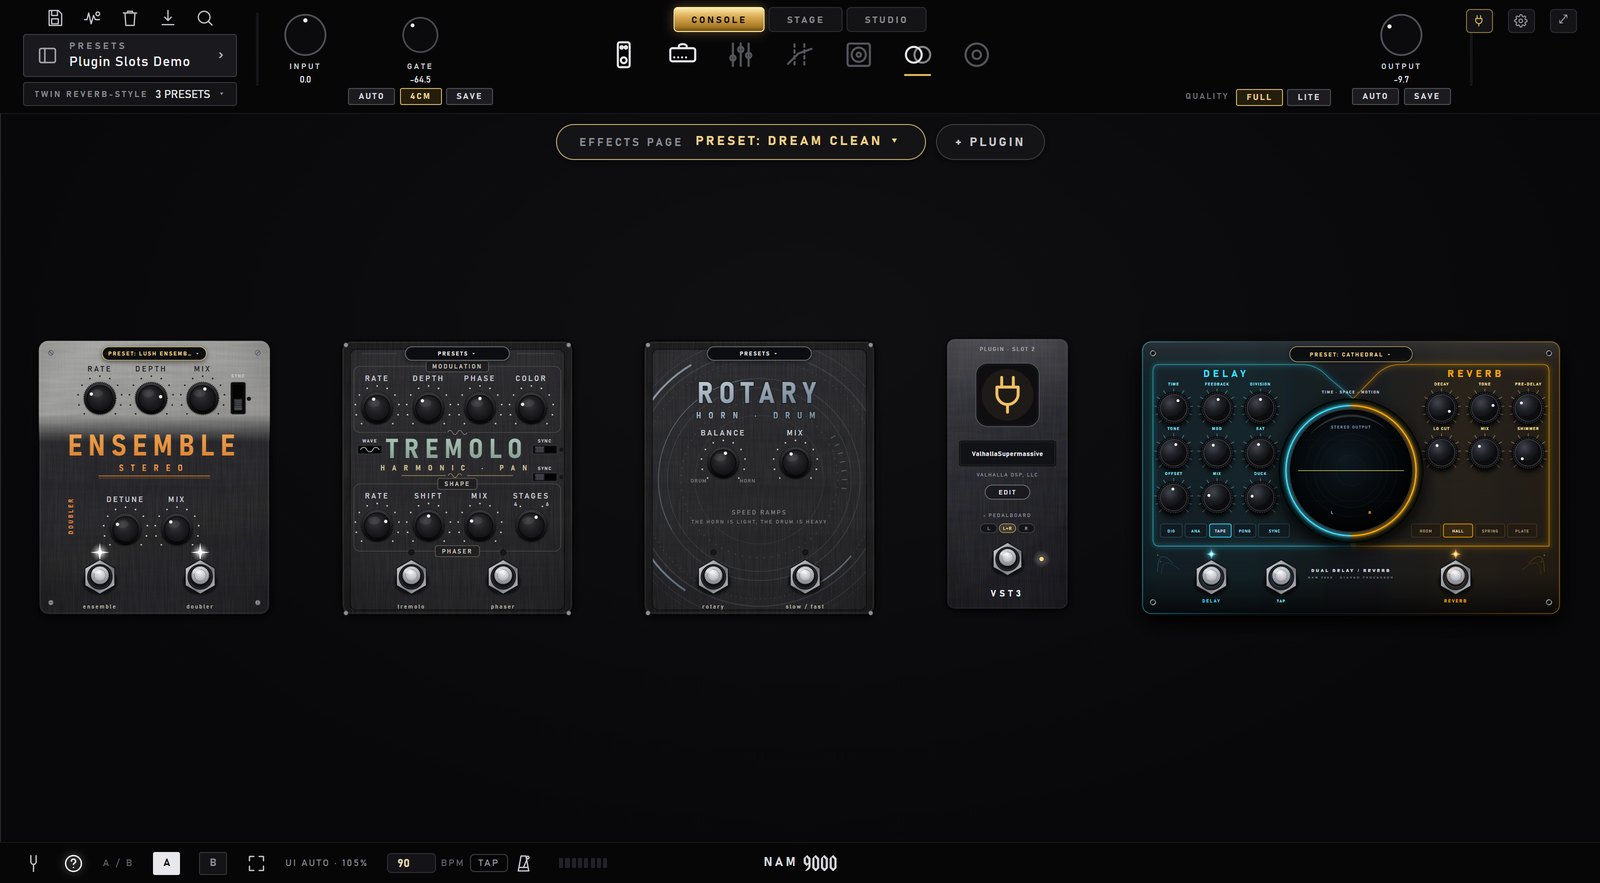1600x883 pixels.
Task: Click the download/import arrow icon
Action: [x=168, y=18]
